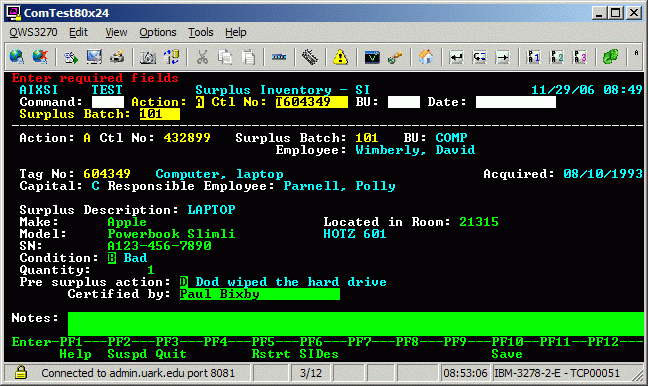
Task: Click the green leaves toolbar icon
Action: coord(610,57)
